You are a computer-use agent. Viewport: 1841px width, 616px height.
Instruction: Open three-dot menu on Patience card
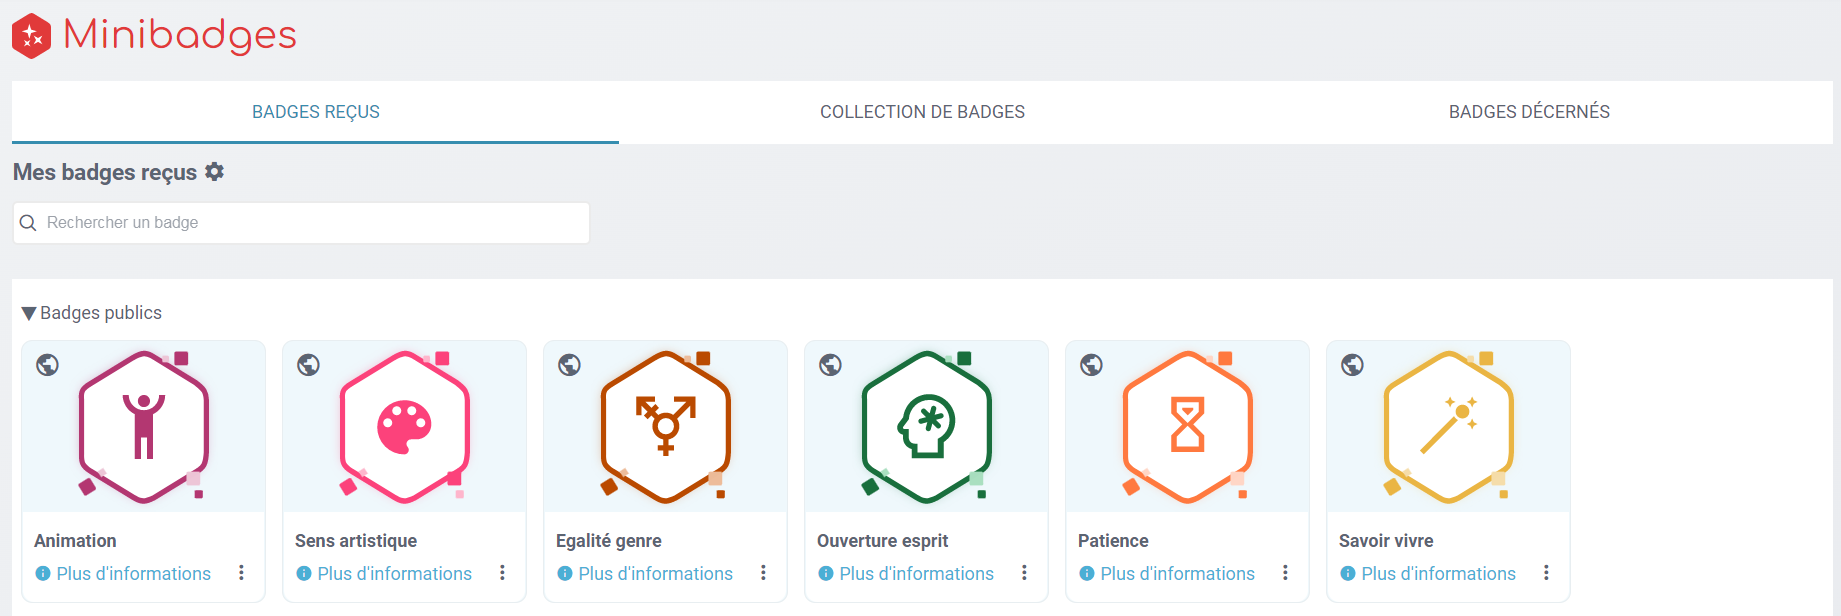pos(1285,573)
